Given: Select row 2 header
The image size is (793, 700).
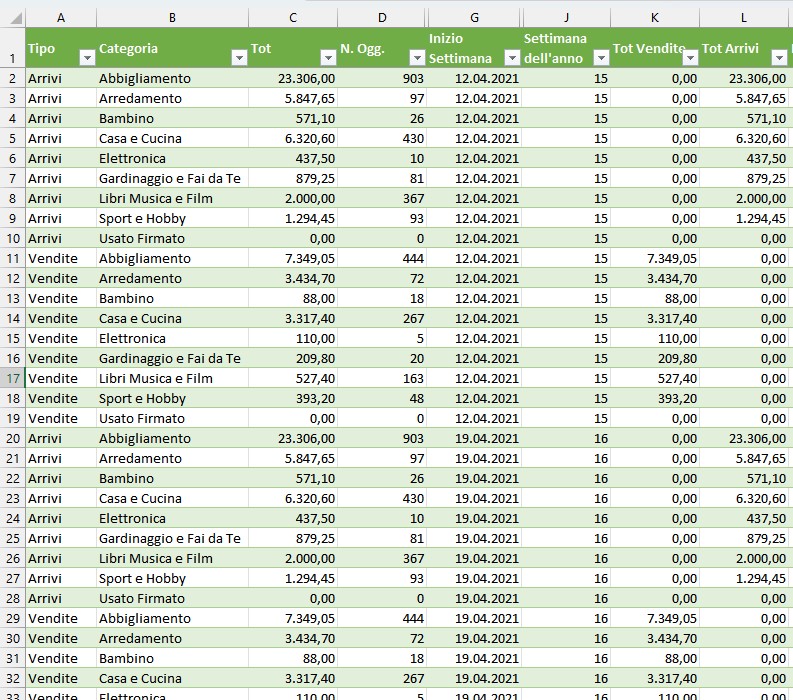Looking at the screenshot, I should pyautogui.click(x=13, y=78).
